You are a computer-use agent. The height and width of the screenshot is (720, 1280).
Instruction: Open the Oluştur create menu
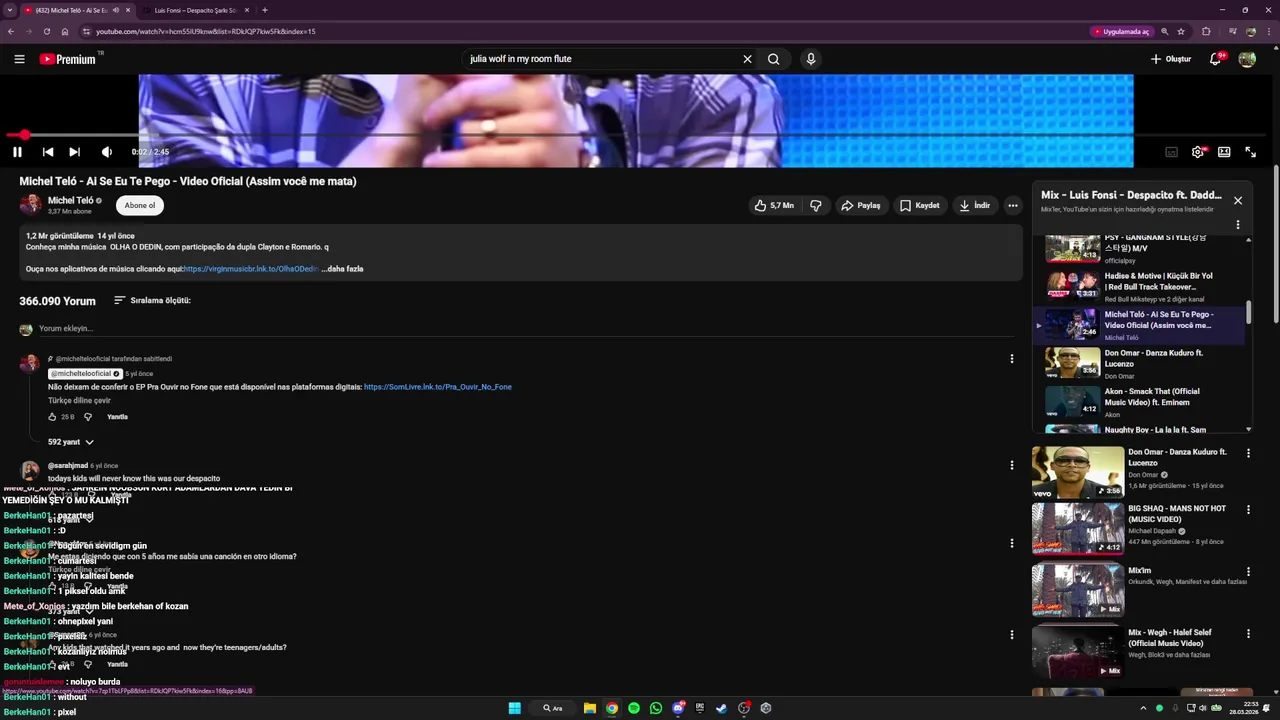pos(1171,59)
